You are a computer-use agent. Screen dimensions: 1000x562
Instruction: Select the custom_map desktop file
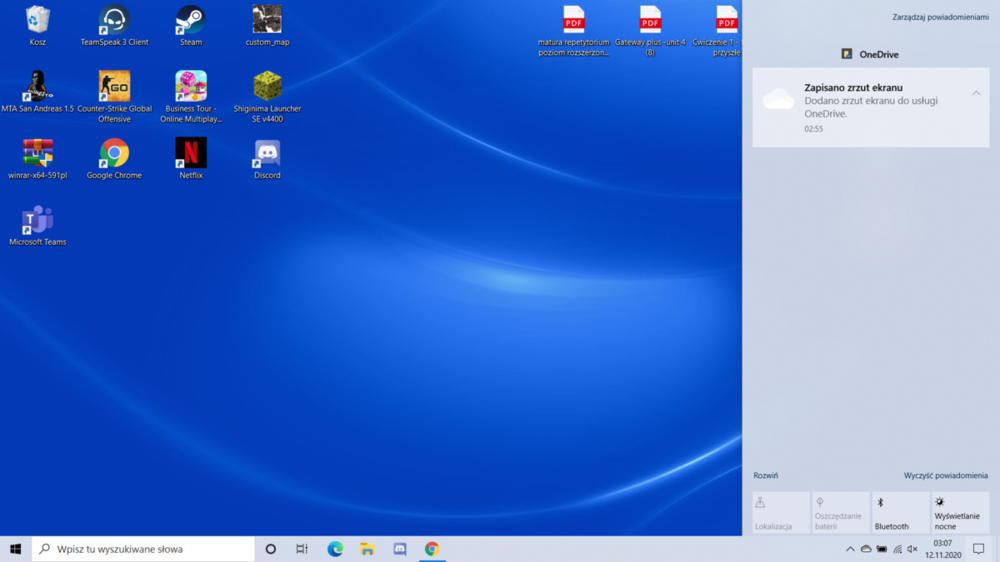click(267, 26)
